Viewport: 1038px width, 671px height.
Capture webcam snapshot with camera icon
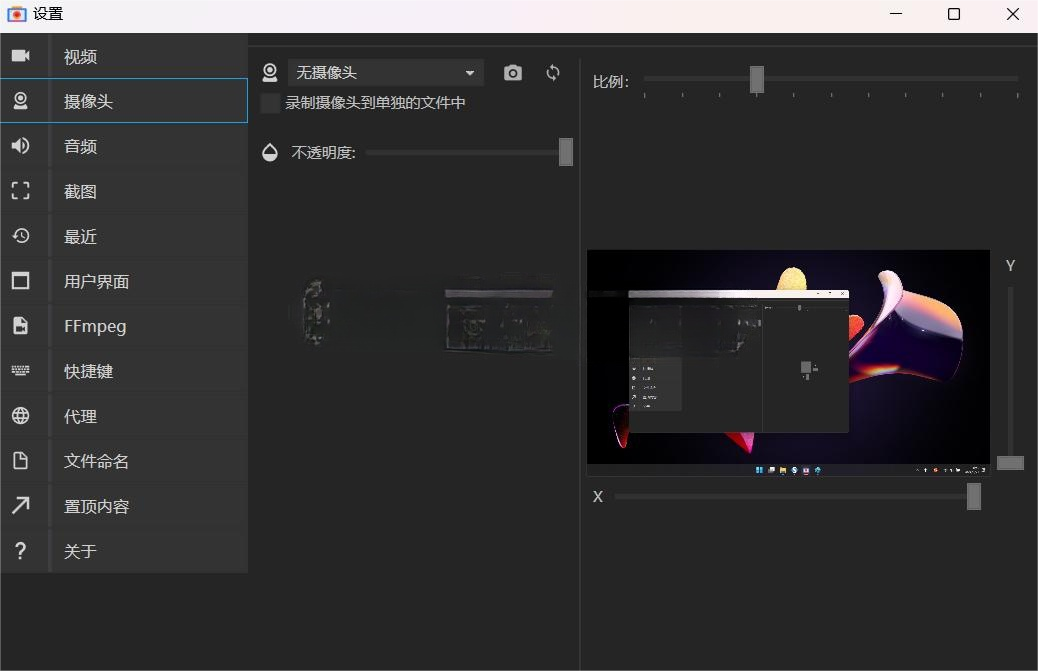[513, 73]
